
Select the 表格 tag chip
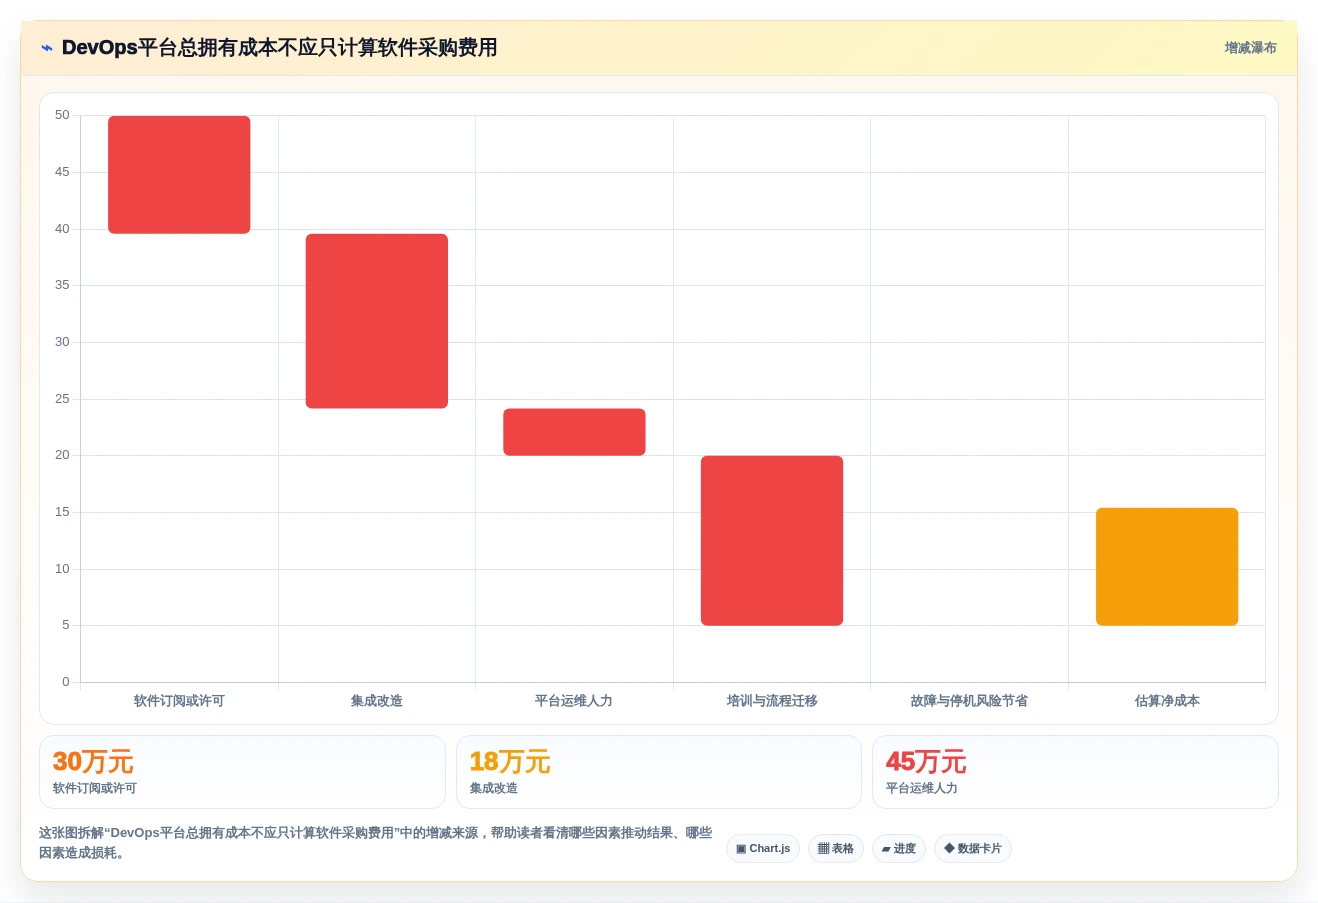pos(836,848)
